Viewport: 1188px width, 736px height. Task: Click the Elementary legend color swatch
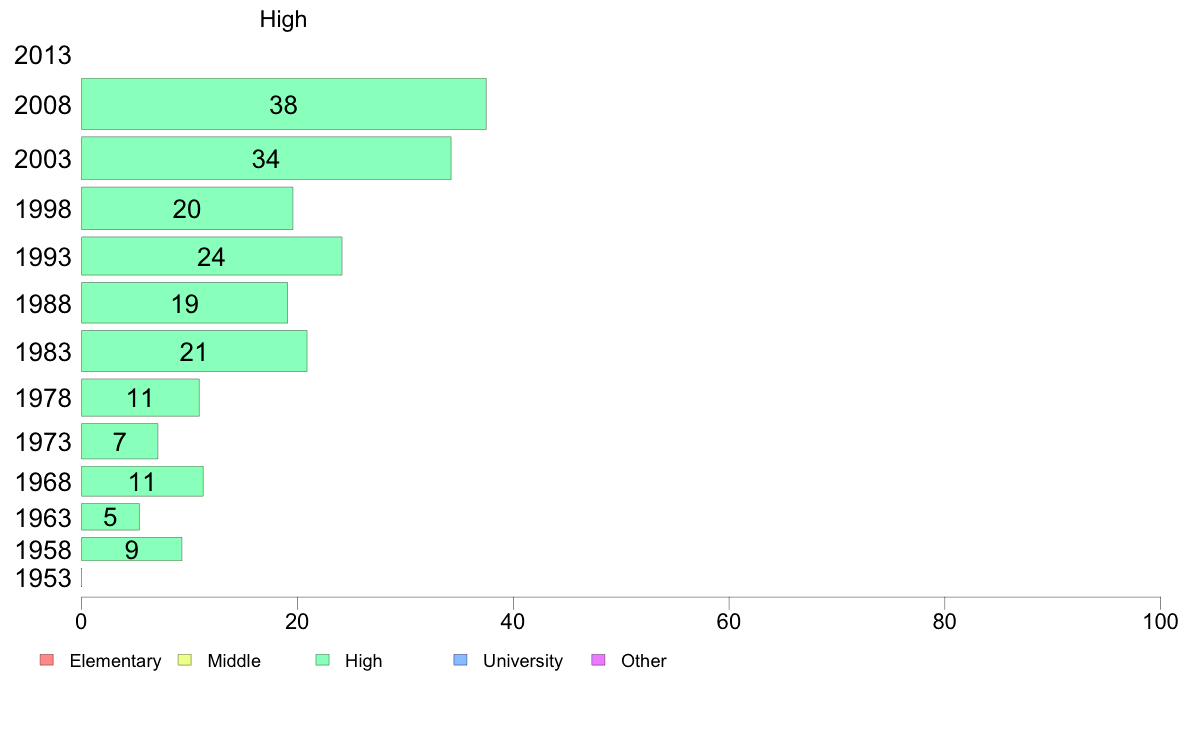46,660
